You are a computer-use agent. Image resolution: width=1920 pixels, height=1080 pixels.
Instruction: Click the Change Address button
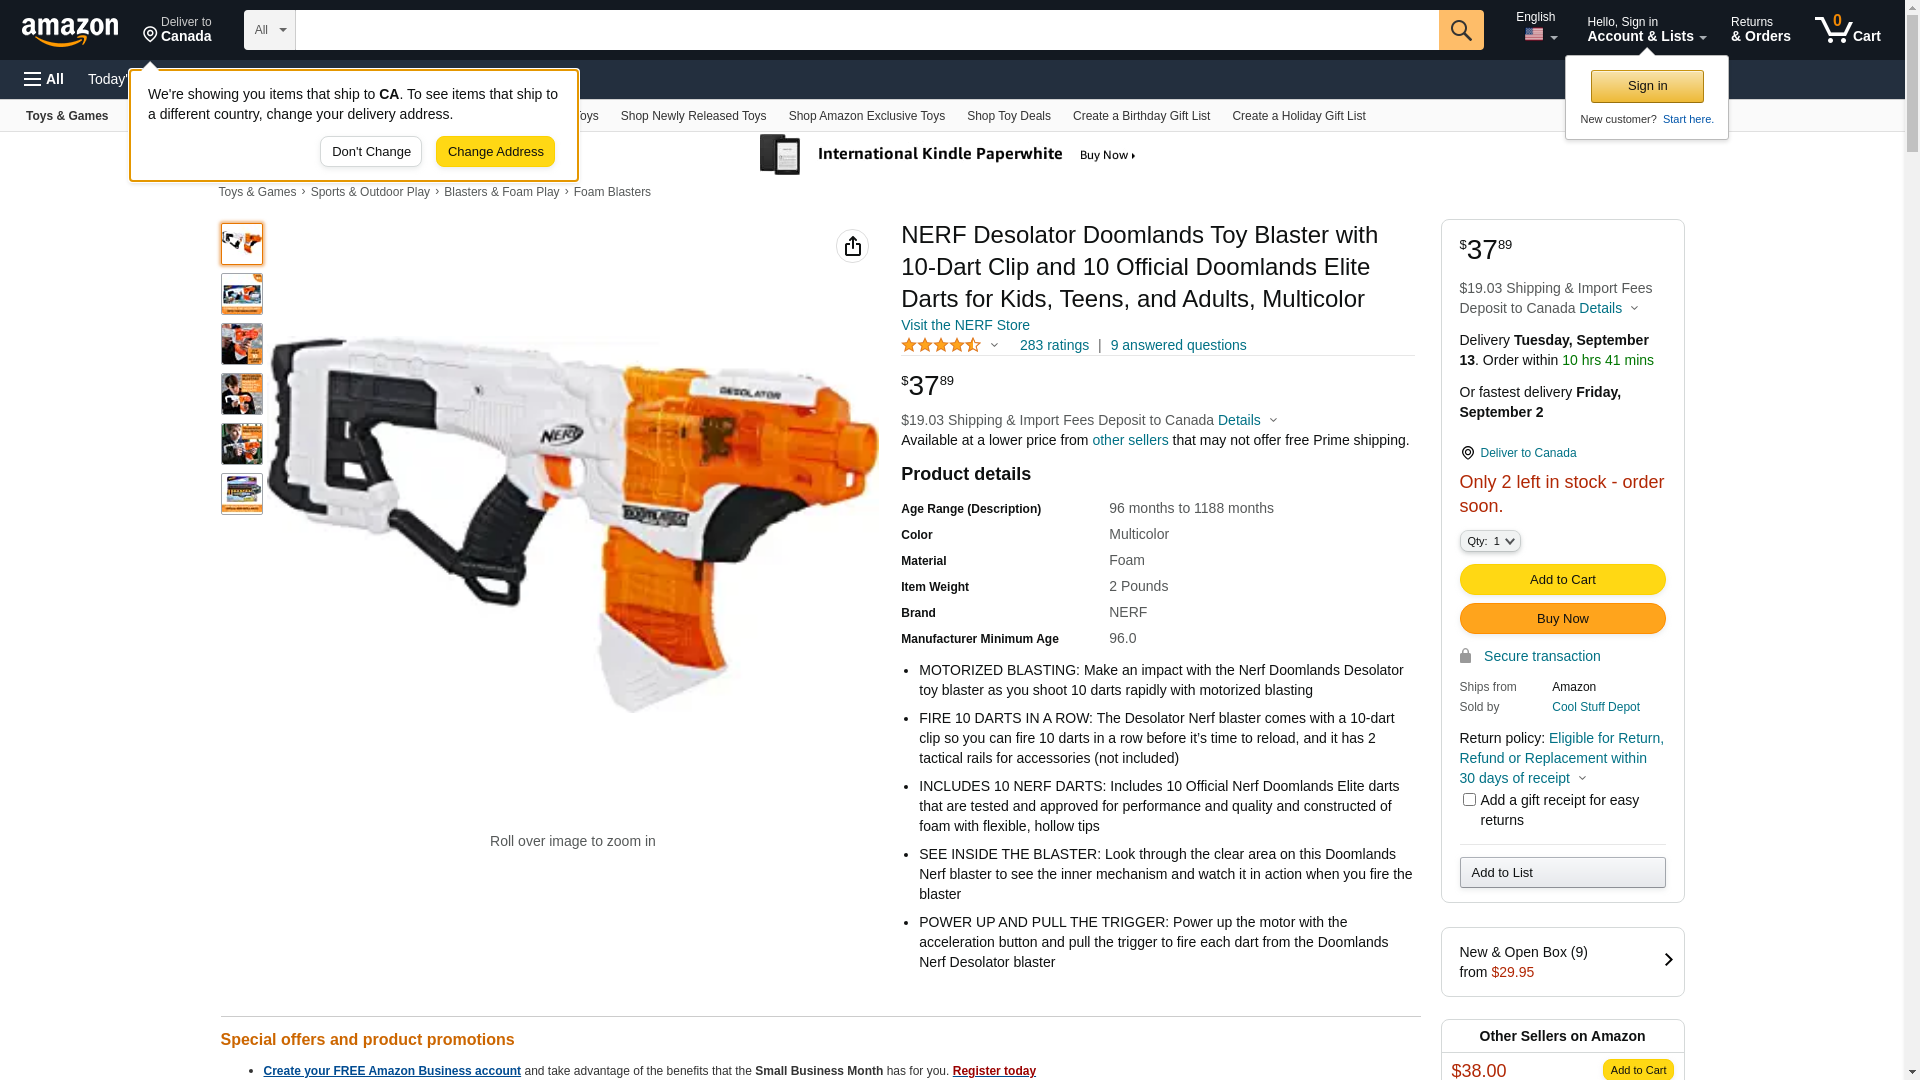point(495,152)
